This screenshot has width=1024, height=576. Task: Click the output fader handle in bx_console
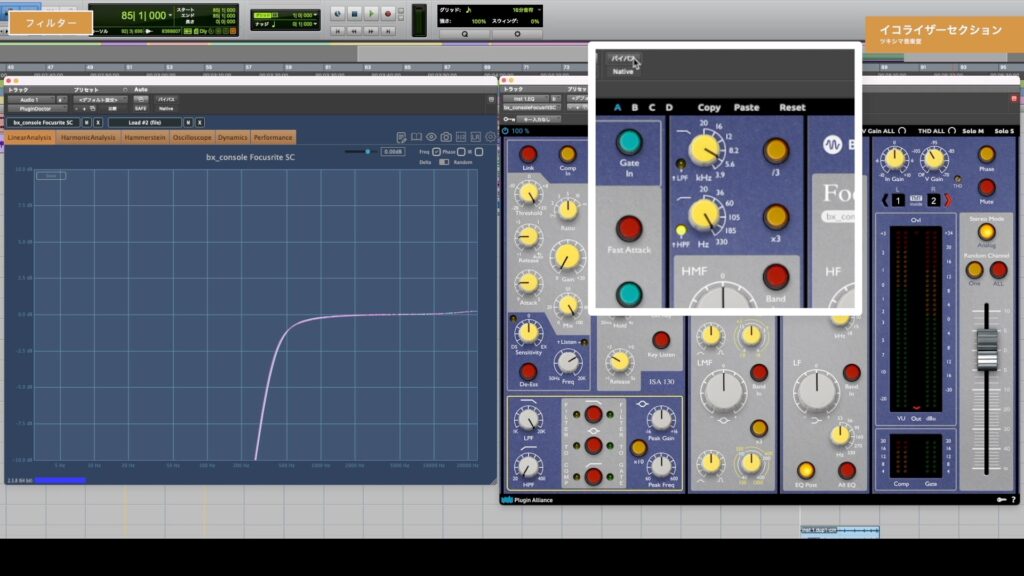987,349
